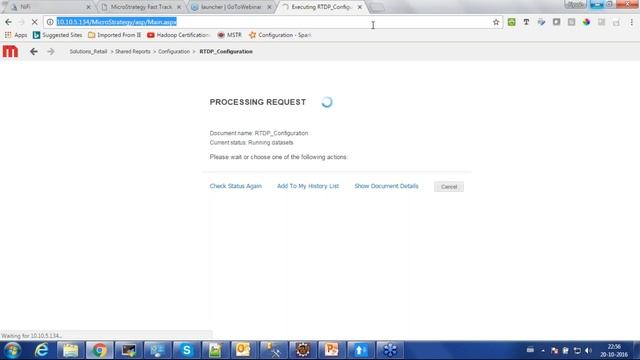This screenshot has height=360, width=640.
Task: Open MSTR bookmark
Action: (x=229, y=35)
